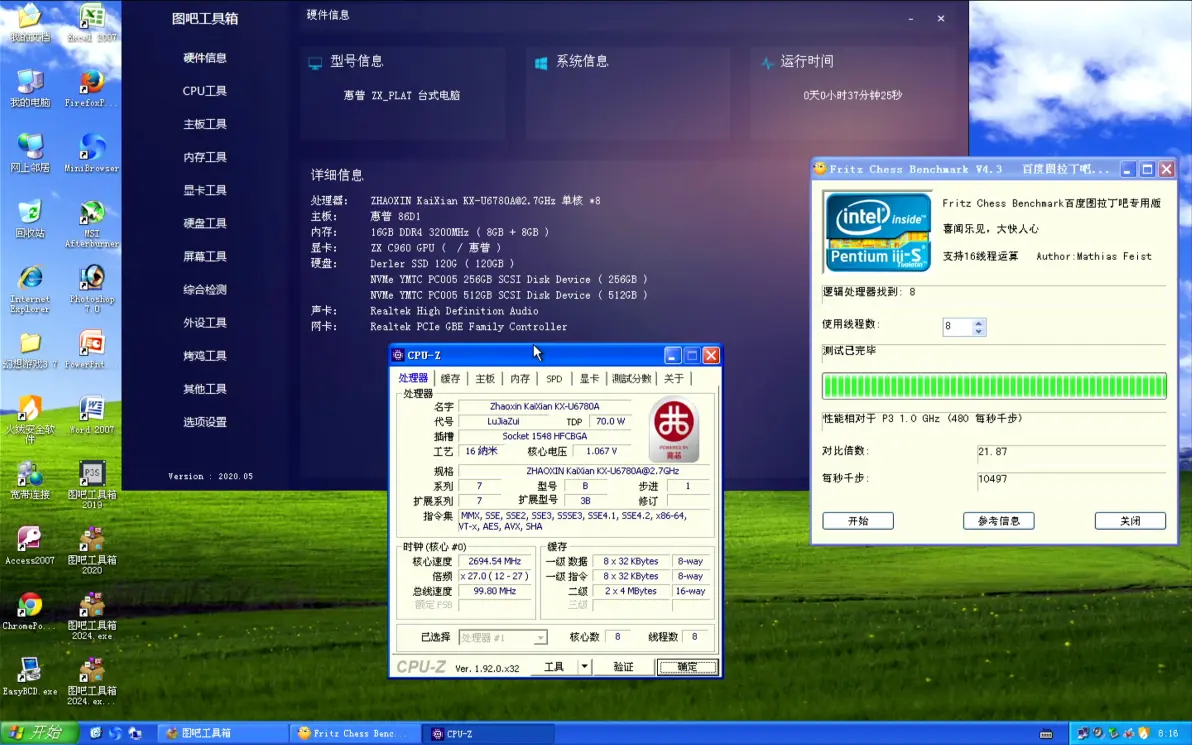This screenshot has height=745, width=1192.
Task: Select 综合检测 in the toolbox sidebar
Action: pos(204,290)
